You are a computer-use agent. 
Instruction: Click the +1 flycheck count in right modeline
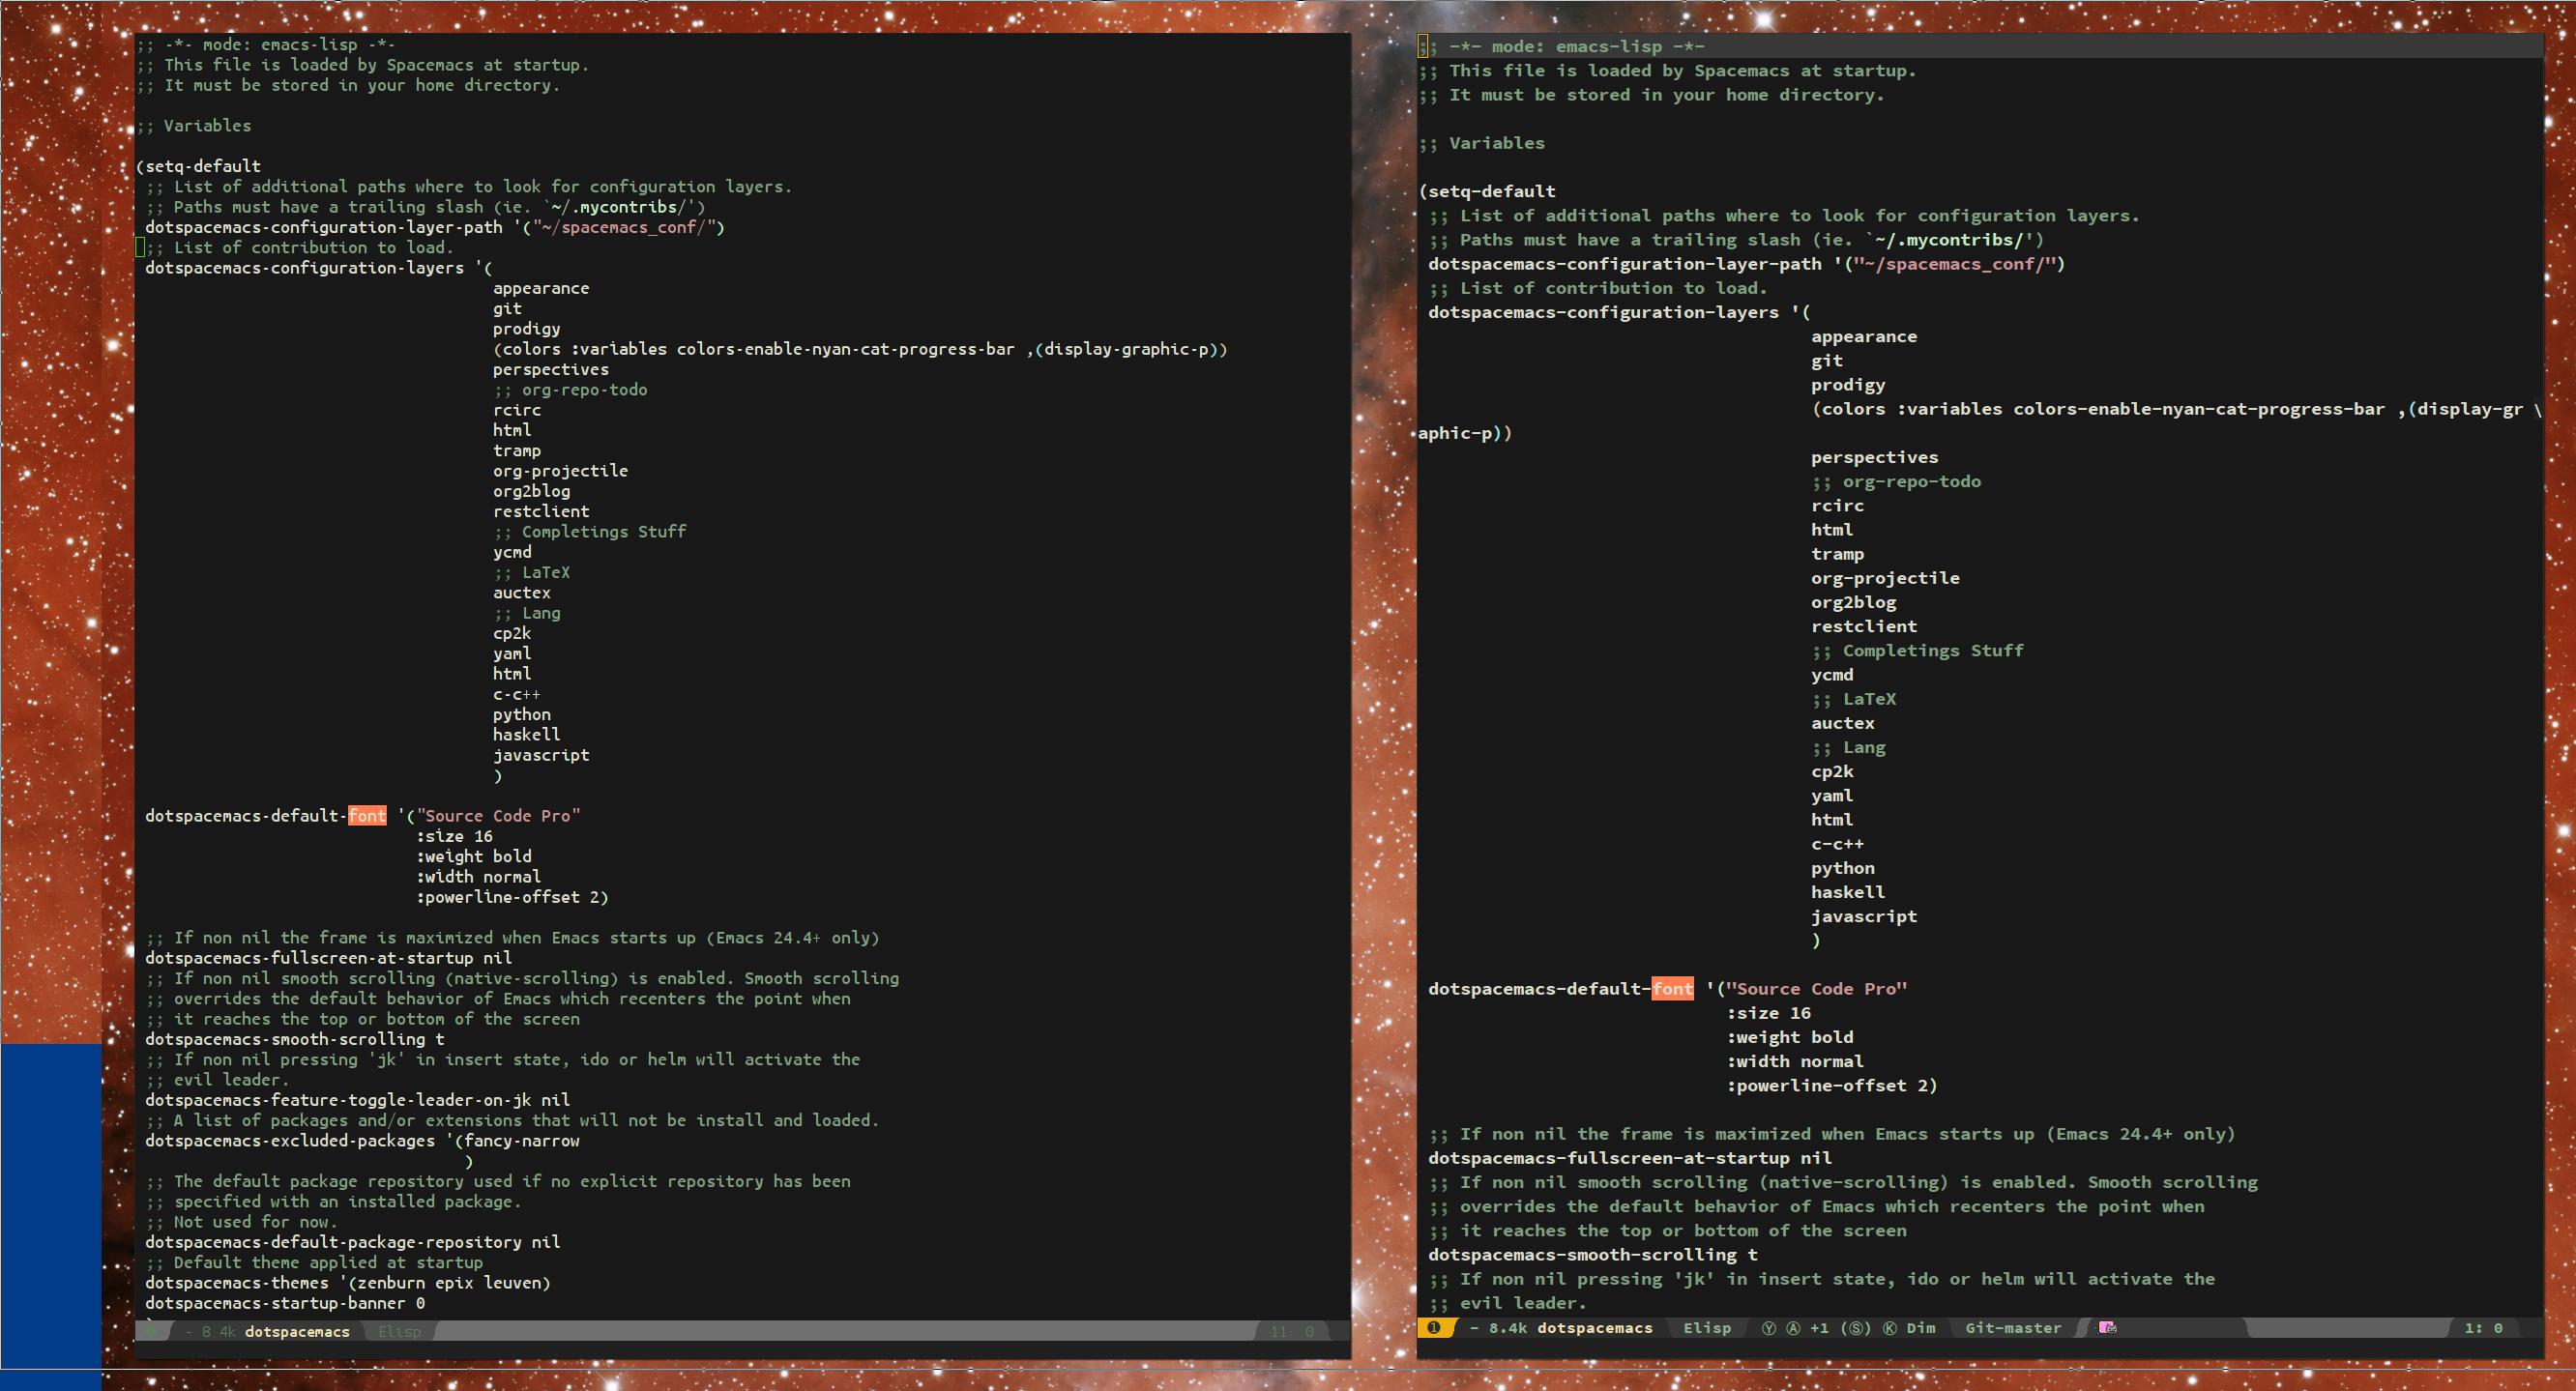(1819, 1328)
